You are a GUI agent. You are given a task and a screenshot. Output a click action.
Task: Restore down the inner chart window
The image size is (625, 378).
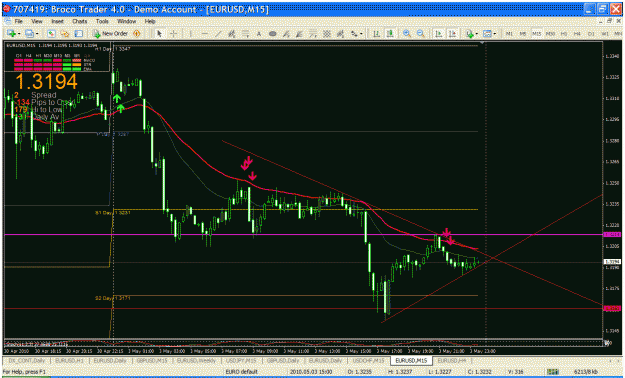tap(610, 21)
